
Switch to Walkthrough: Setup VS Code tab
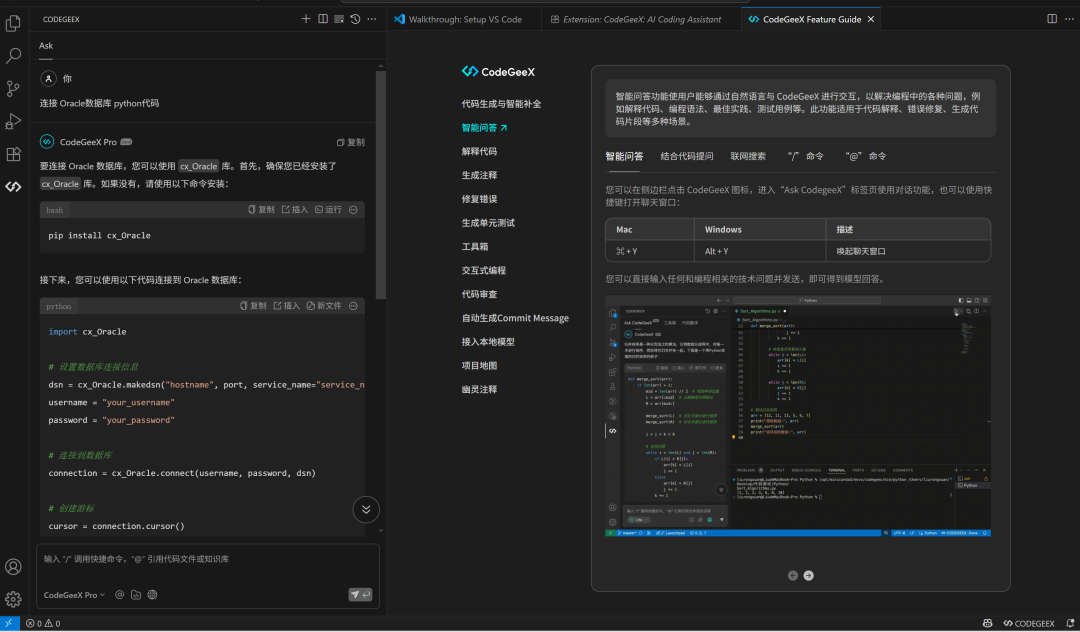465,19
